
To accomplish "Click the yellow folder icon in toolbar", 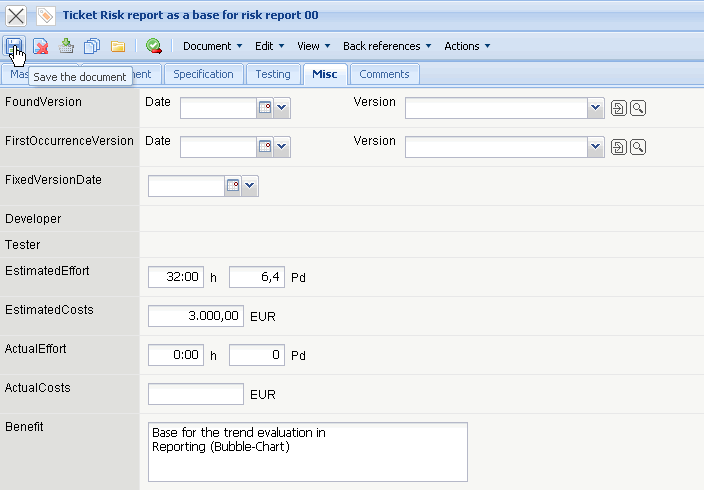I will tap(118, 46).
